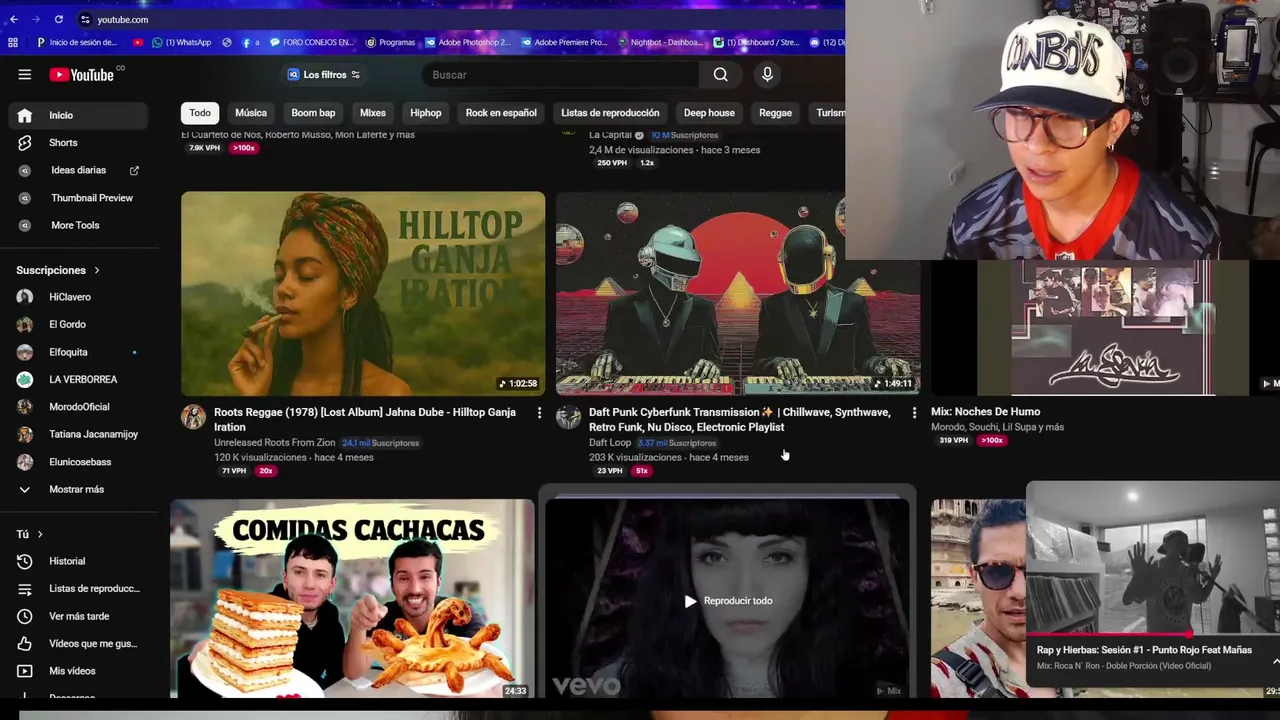Open Mix: Noches De Humo title
Screen dimensions: 1280x720
pos(985,411)
